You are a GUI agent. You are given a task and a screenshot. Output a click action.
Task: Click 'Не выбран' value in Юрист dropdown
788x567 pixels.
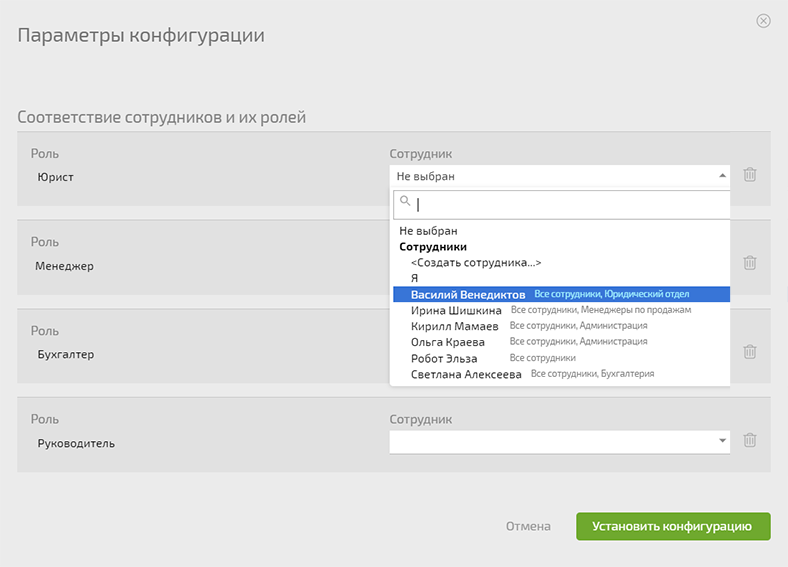(426, 176)
